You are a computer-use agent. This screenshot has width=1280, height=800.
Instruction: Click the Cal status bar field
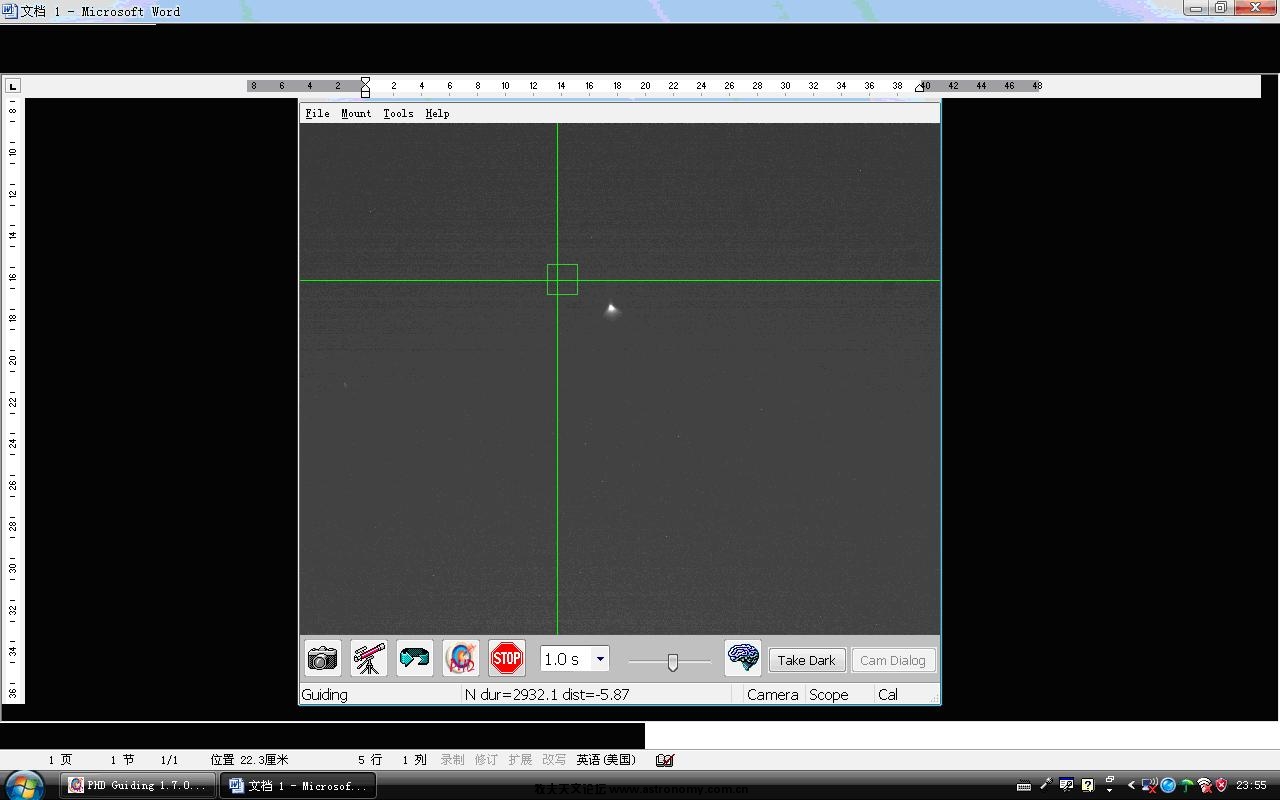tap(888, 694)
